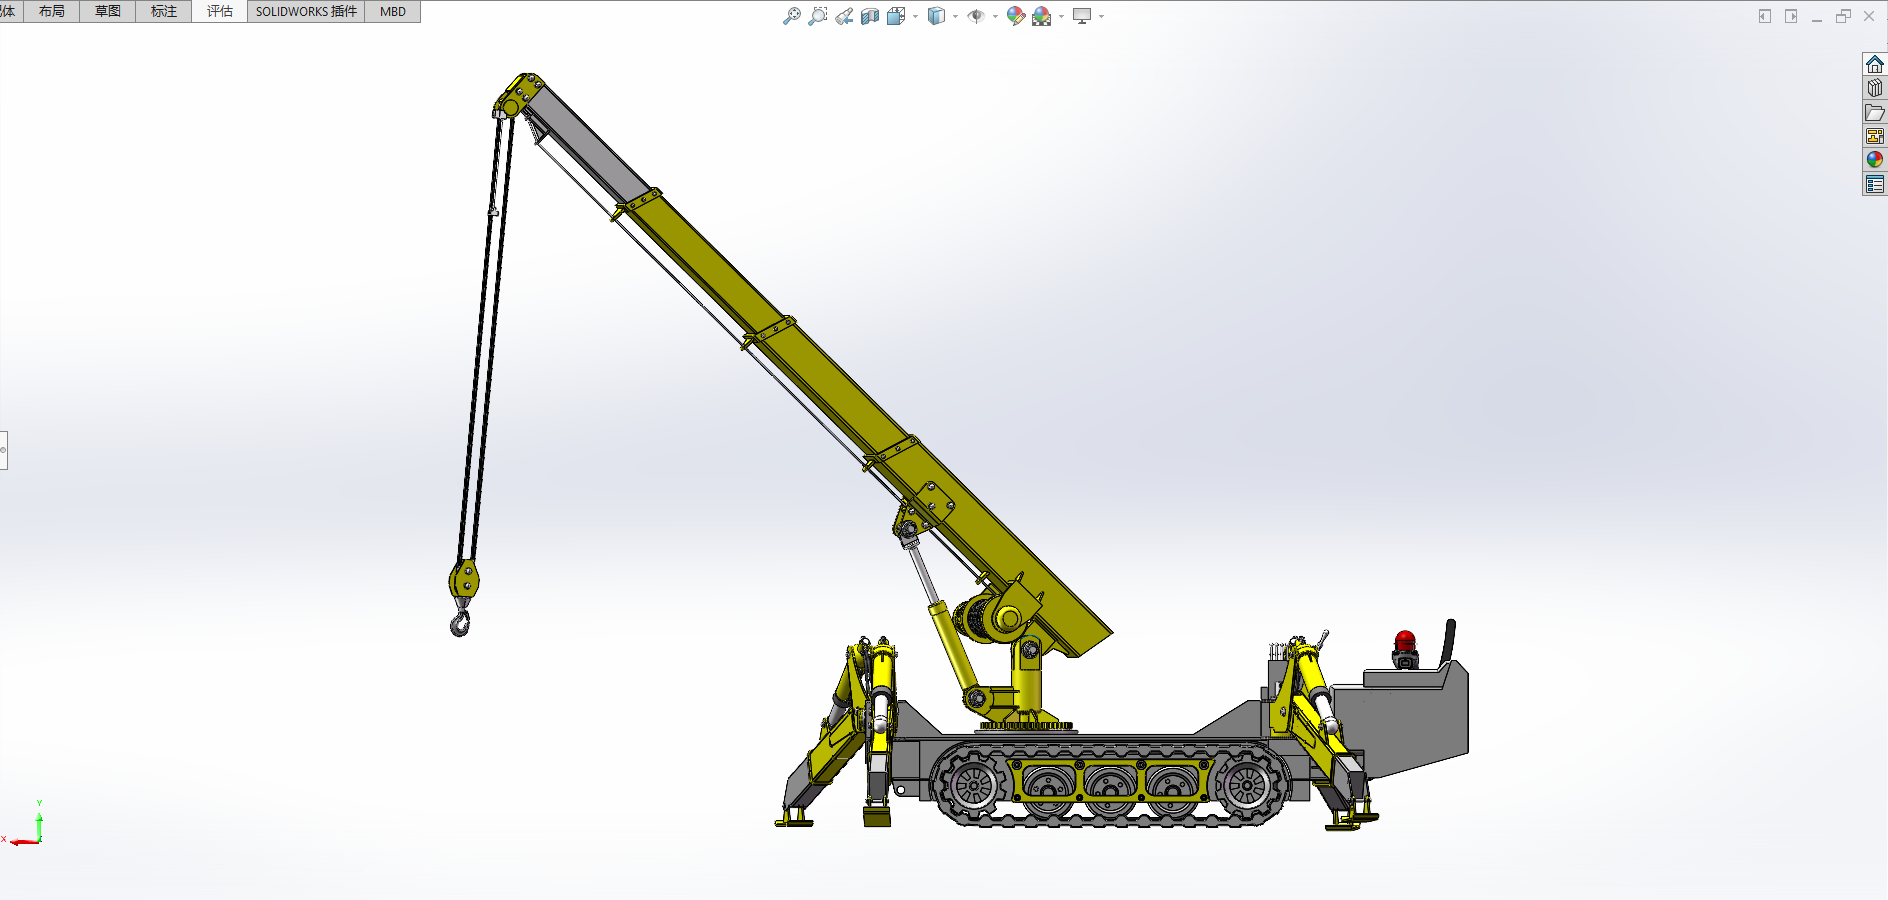
Task: Open the File Explorer task pane tab
Action: pos(1875,112)
